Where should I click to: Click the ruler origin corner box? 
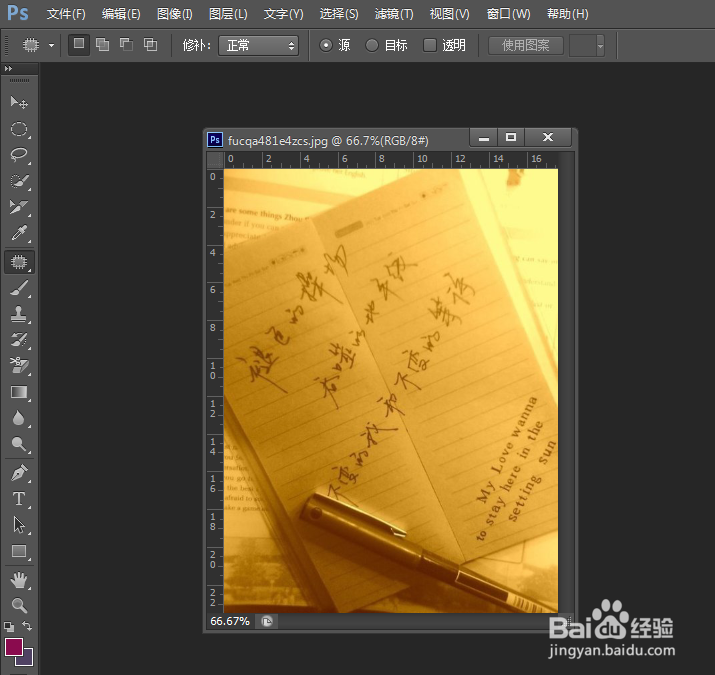click(215, 160)
